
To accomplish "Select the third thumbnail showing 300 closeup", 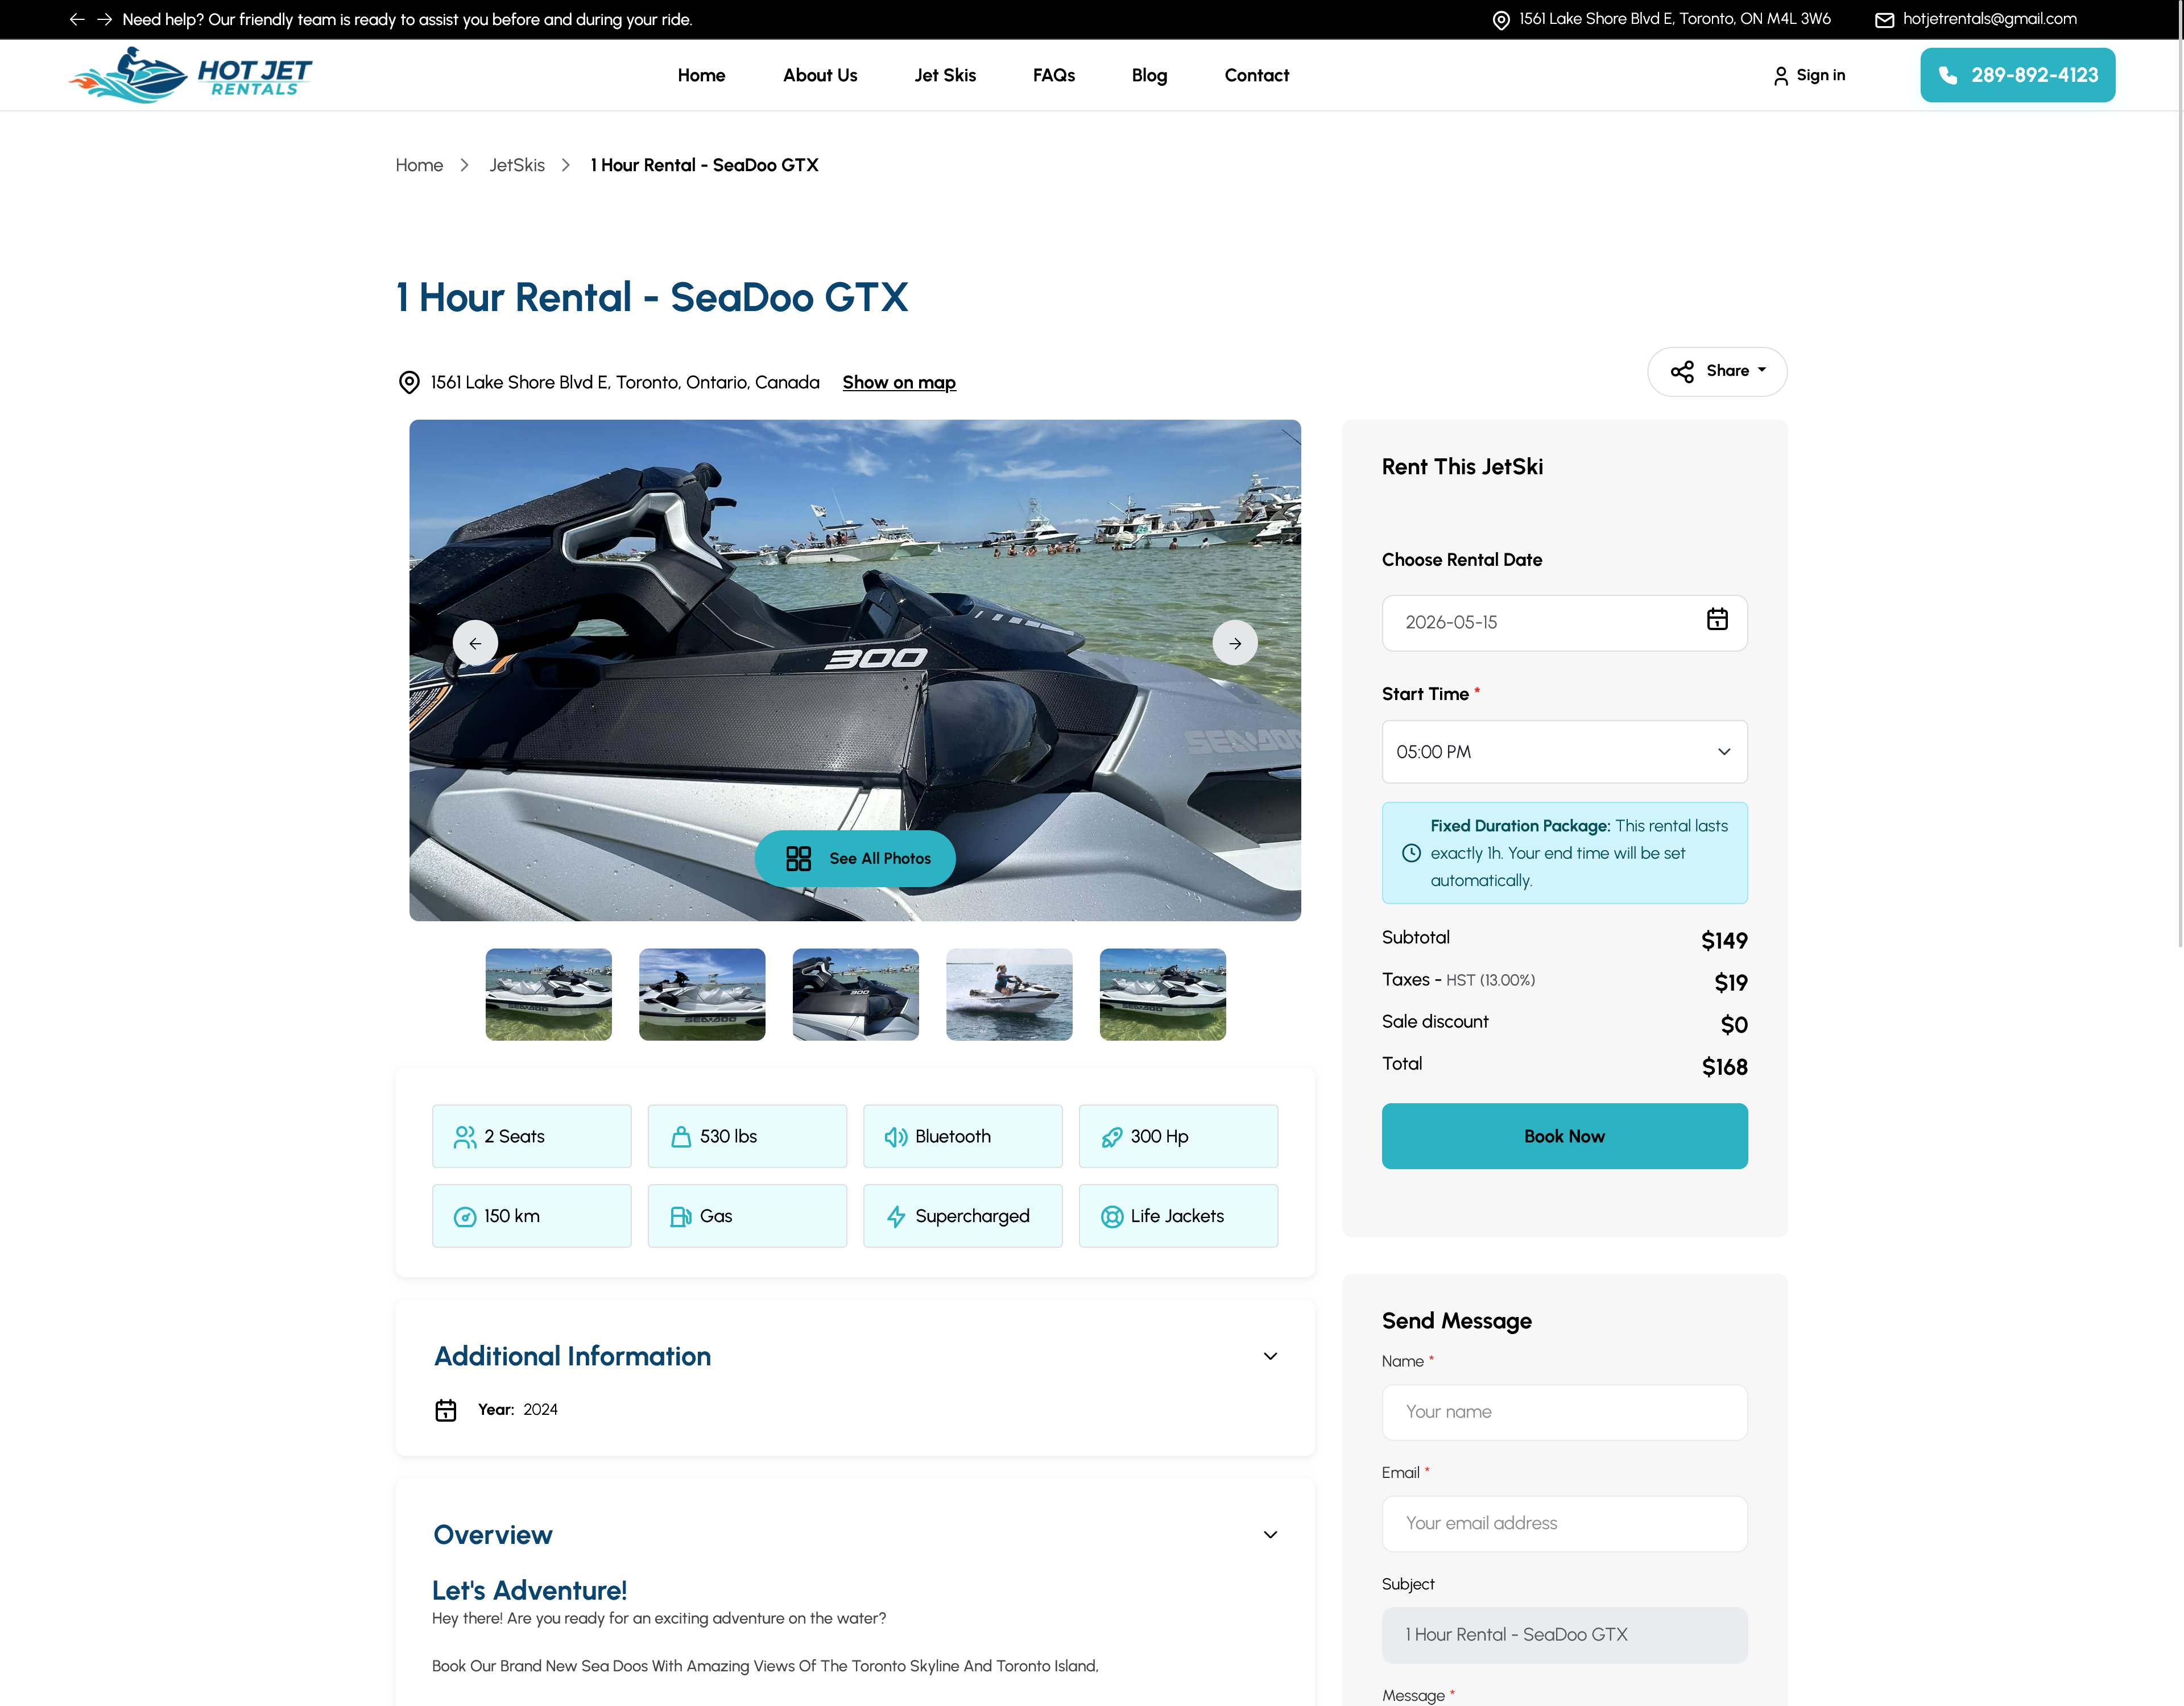I will [855, 994].
